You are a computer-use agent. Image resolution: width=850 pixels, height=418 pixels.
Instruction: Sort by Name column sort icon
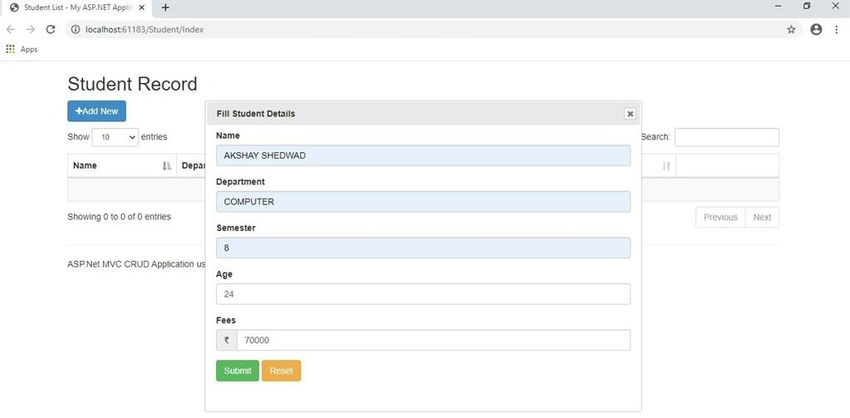click(x=167, y=166)
